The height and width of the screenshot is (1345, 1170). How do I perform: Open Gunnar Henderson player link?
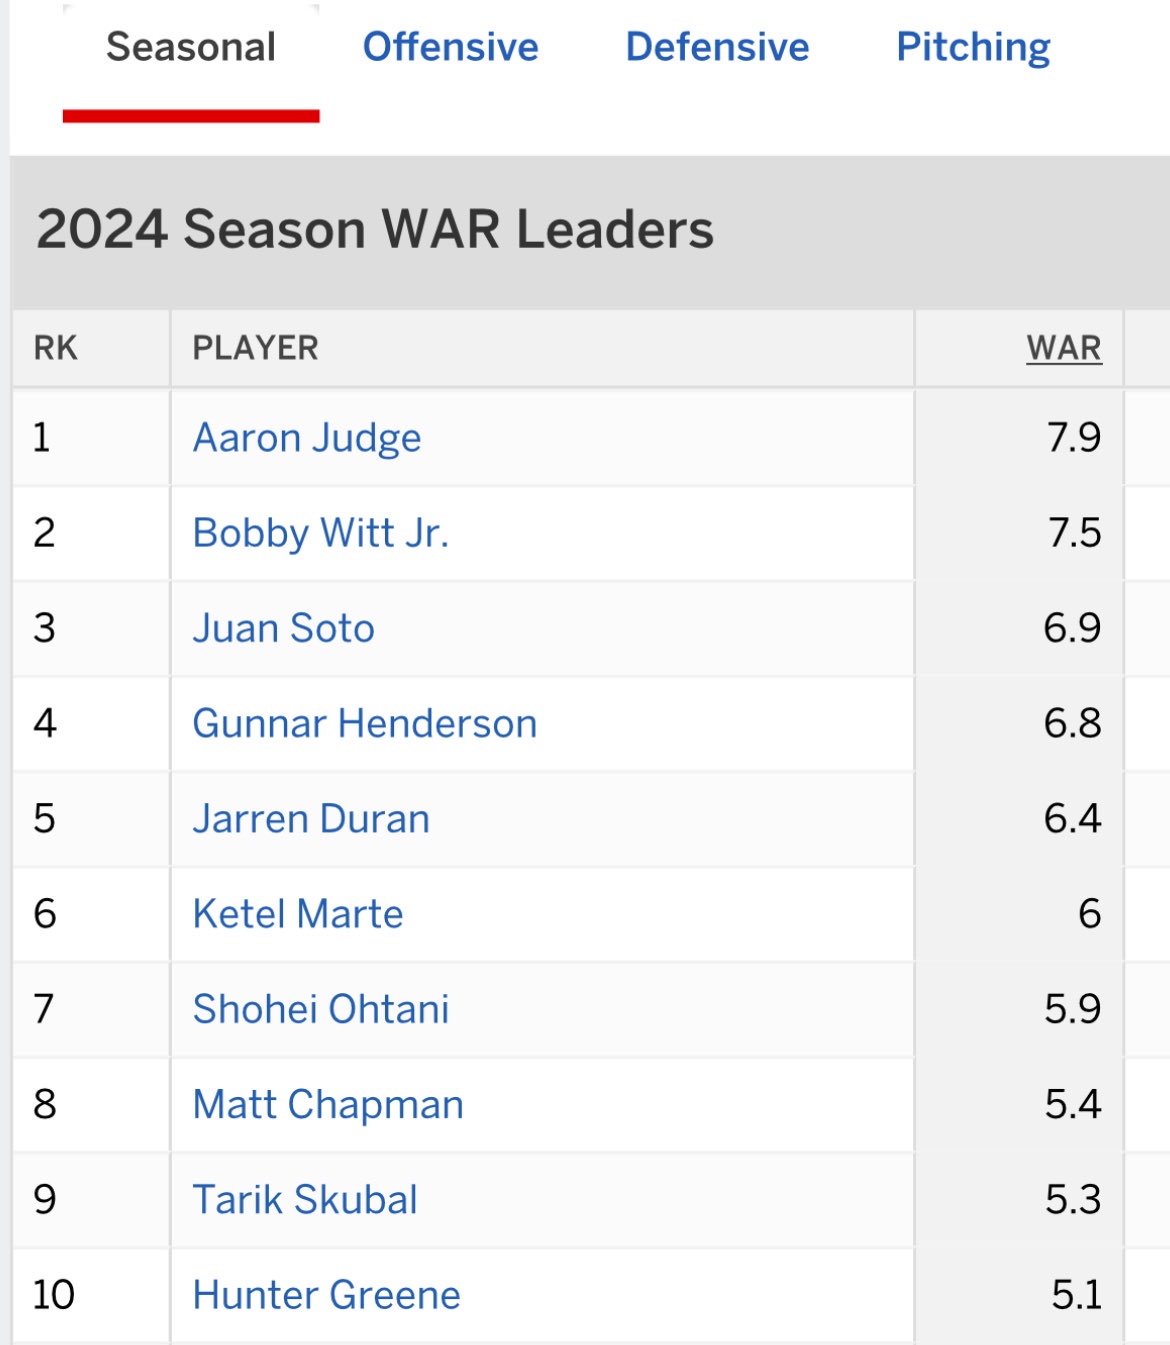pyautogui.click(x=365, y=723)
